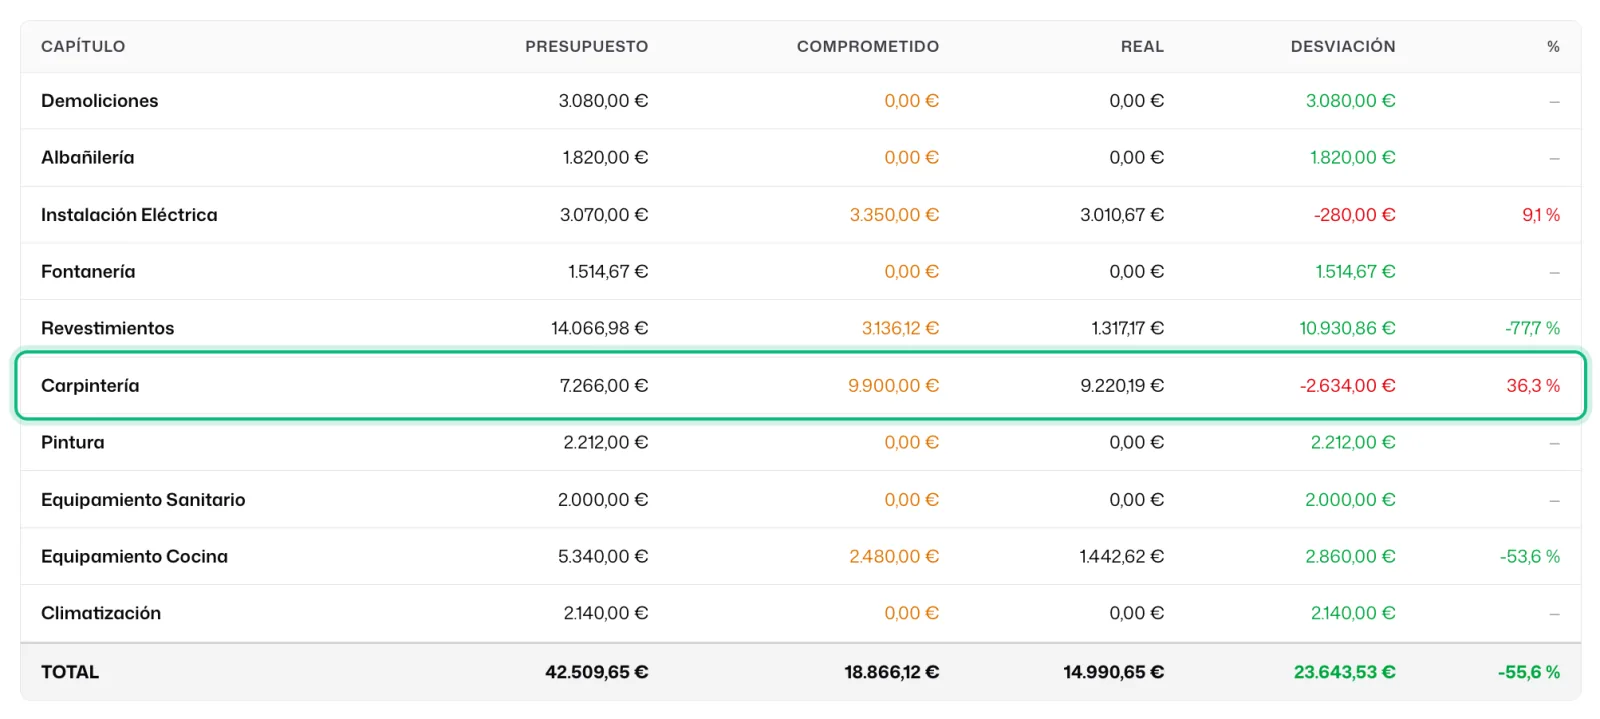Click the PRESUPUESTO column header
The image size is (1600, 719).
[586, 46]
